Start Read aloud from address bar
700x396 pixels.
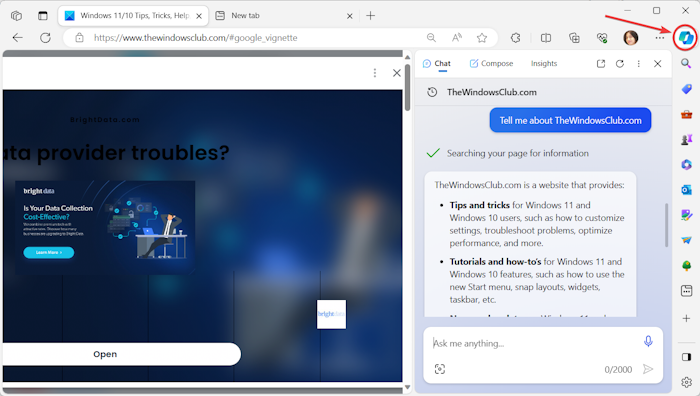coord(457,38)
